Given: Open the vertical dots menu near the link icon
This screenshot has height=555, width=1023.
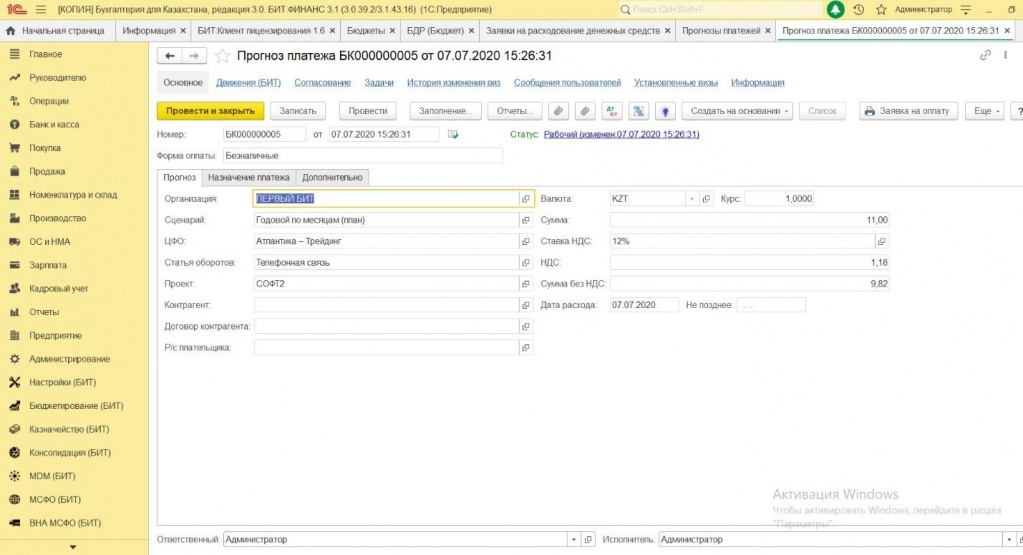Looking at the screenshot, I should [x=1005, y=56].
